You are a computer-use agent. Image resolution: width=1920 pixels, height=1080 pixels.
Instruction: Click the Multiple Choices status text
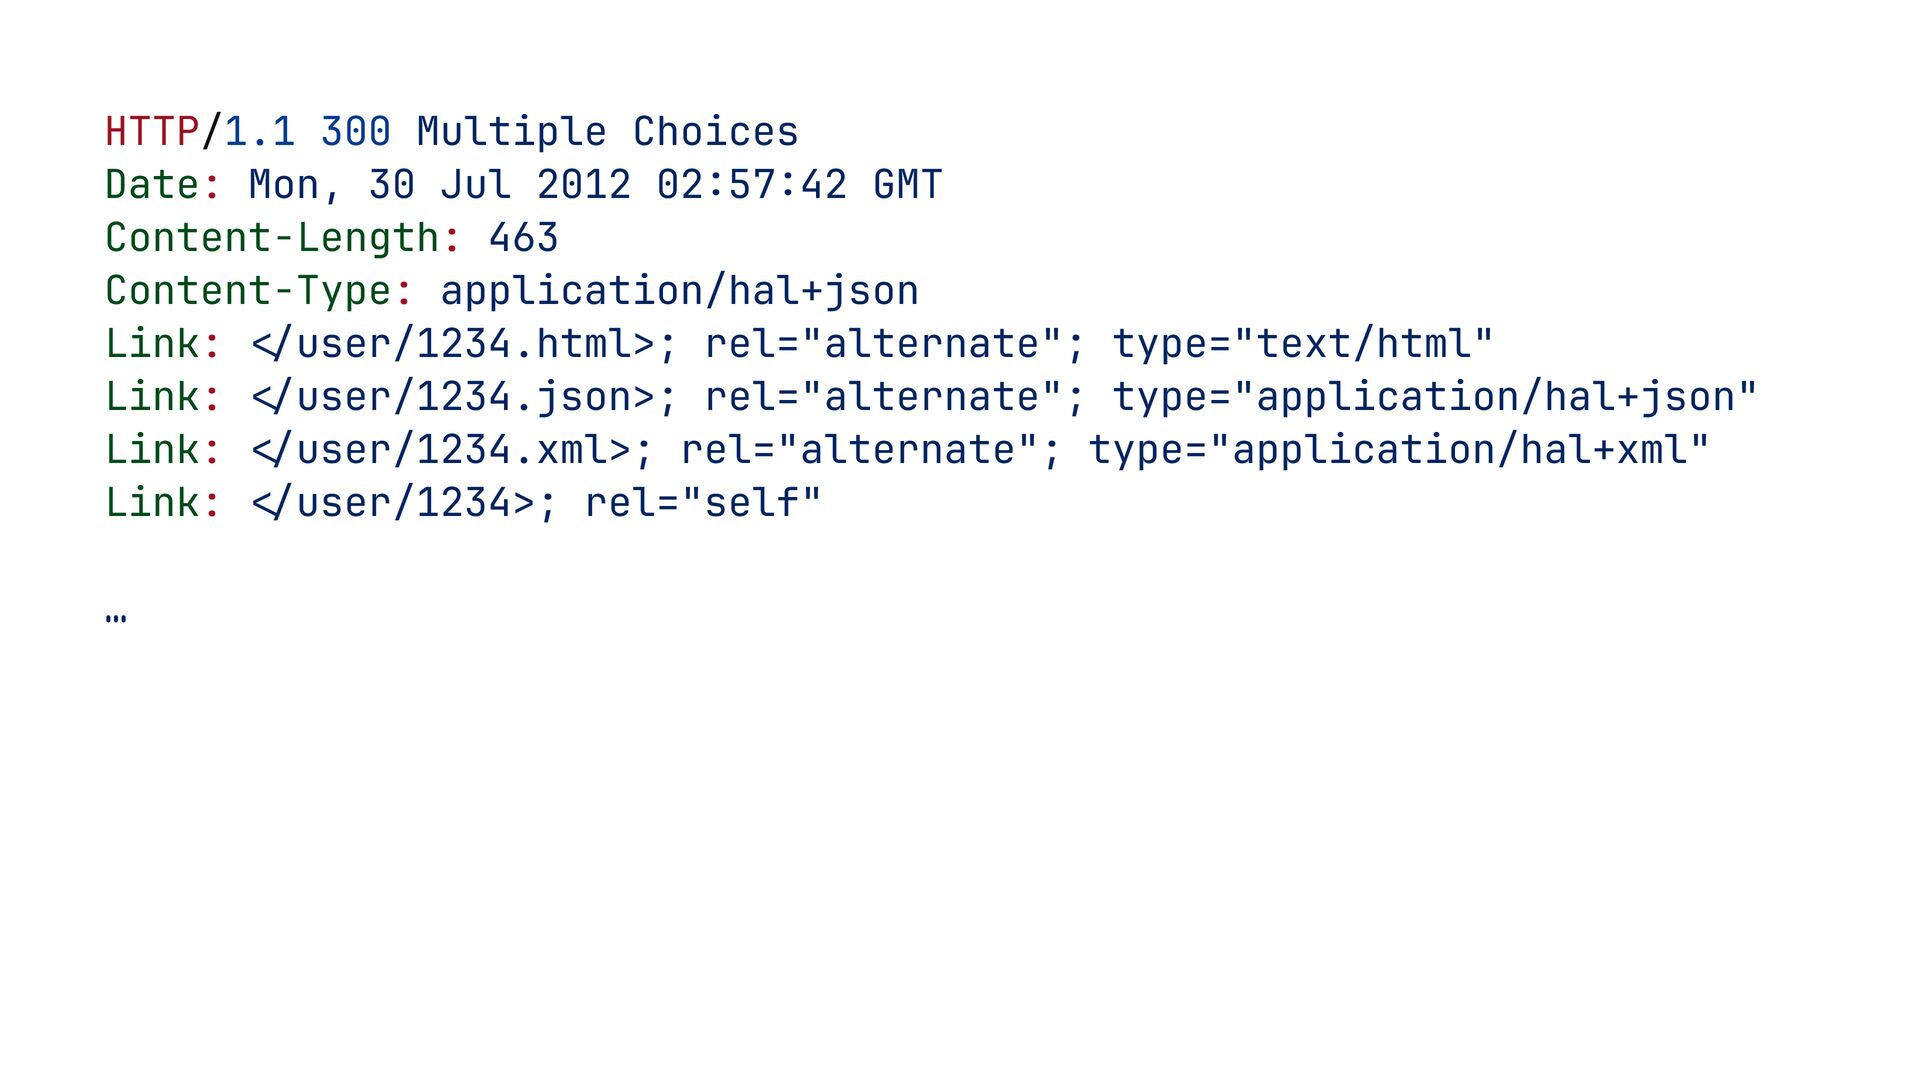pos(607,132)
